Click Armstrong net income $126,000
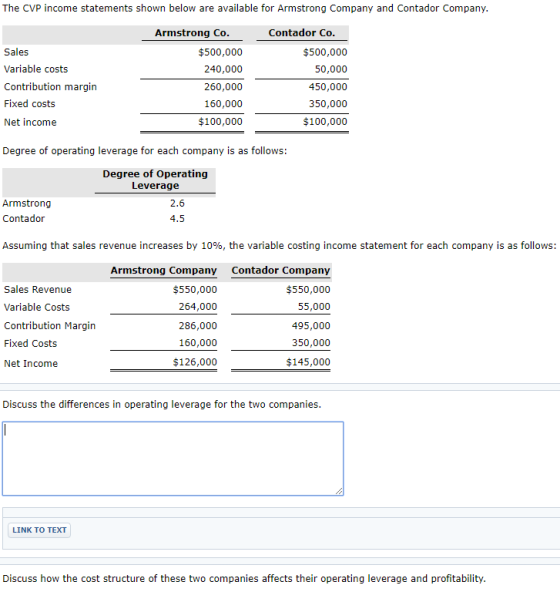 point(195,362)
